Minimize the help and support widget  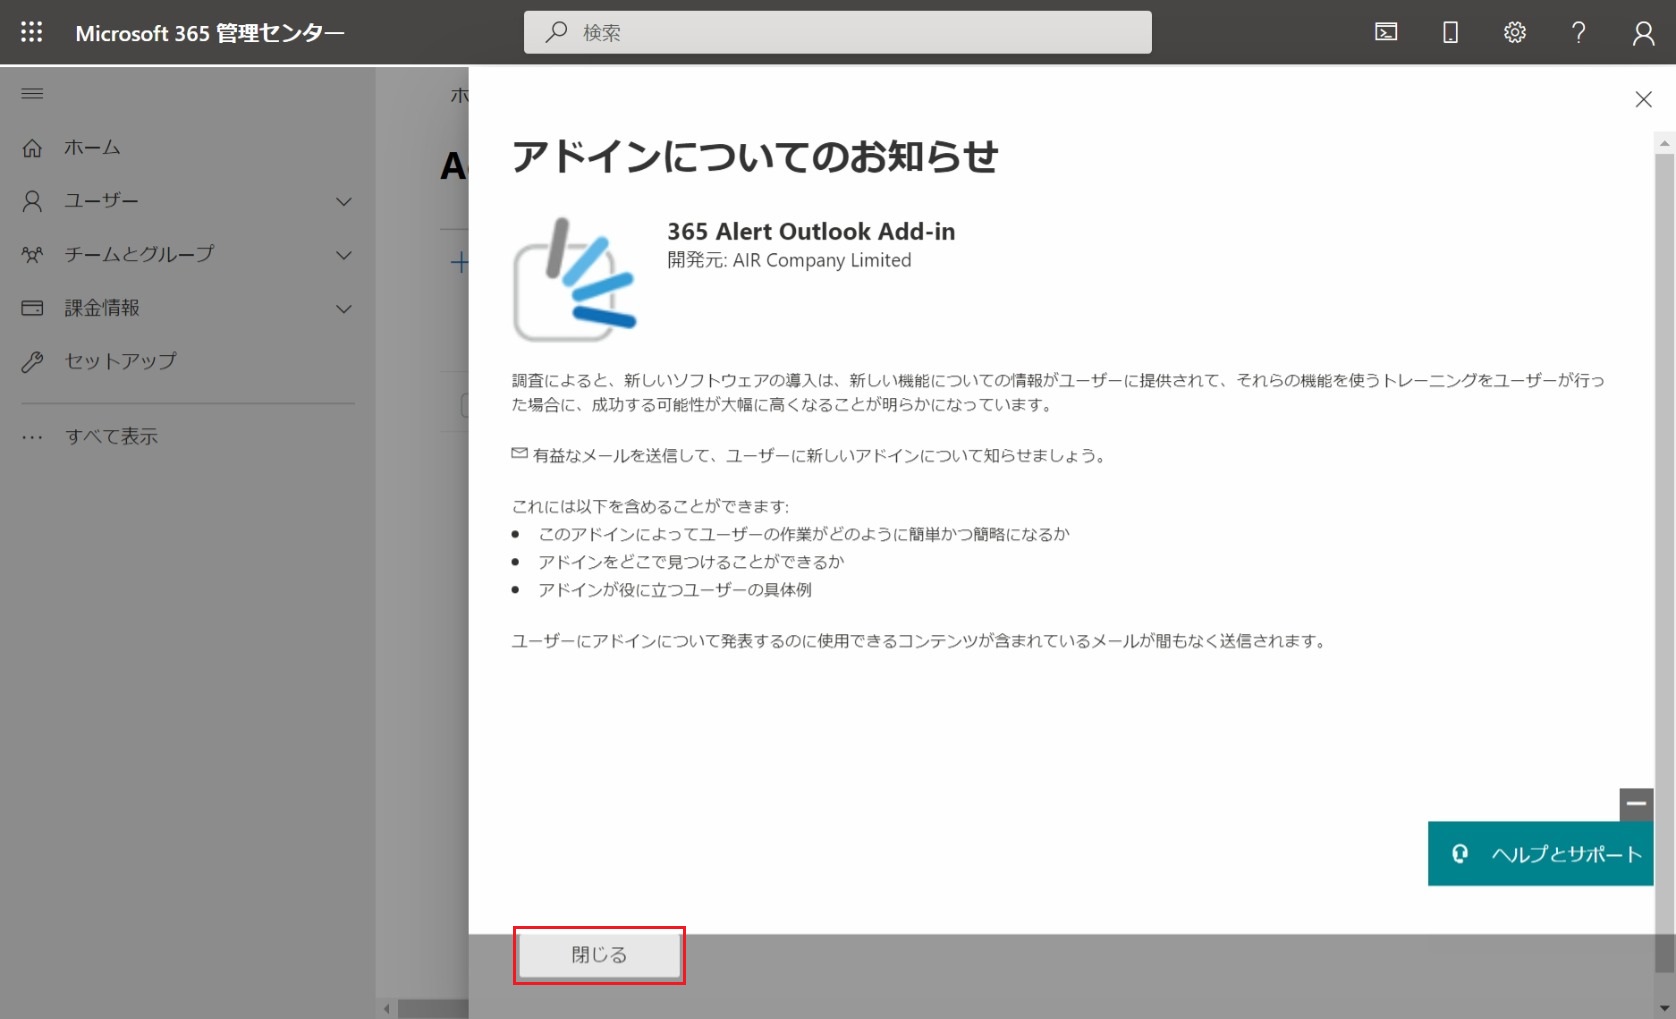click(1636, 803)
